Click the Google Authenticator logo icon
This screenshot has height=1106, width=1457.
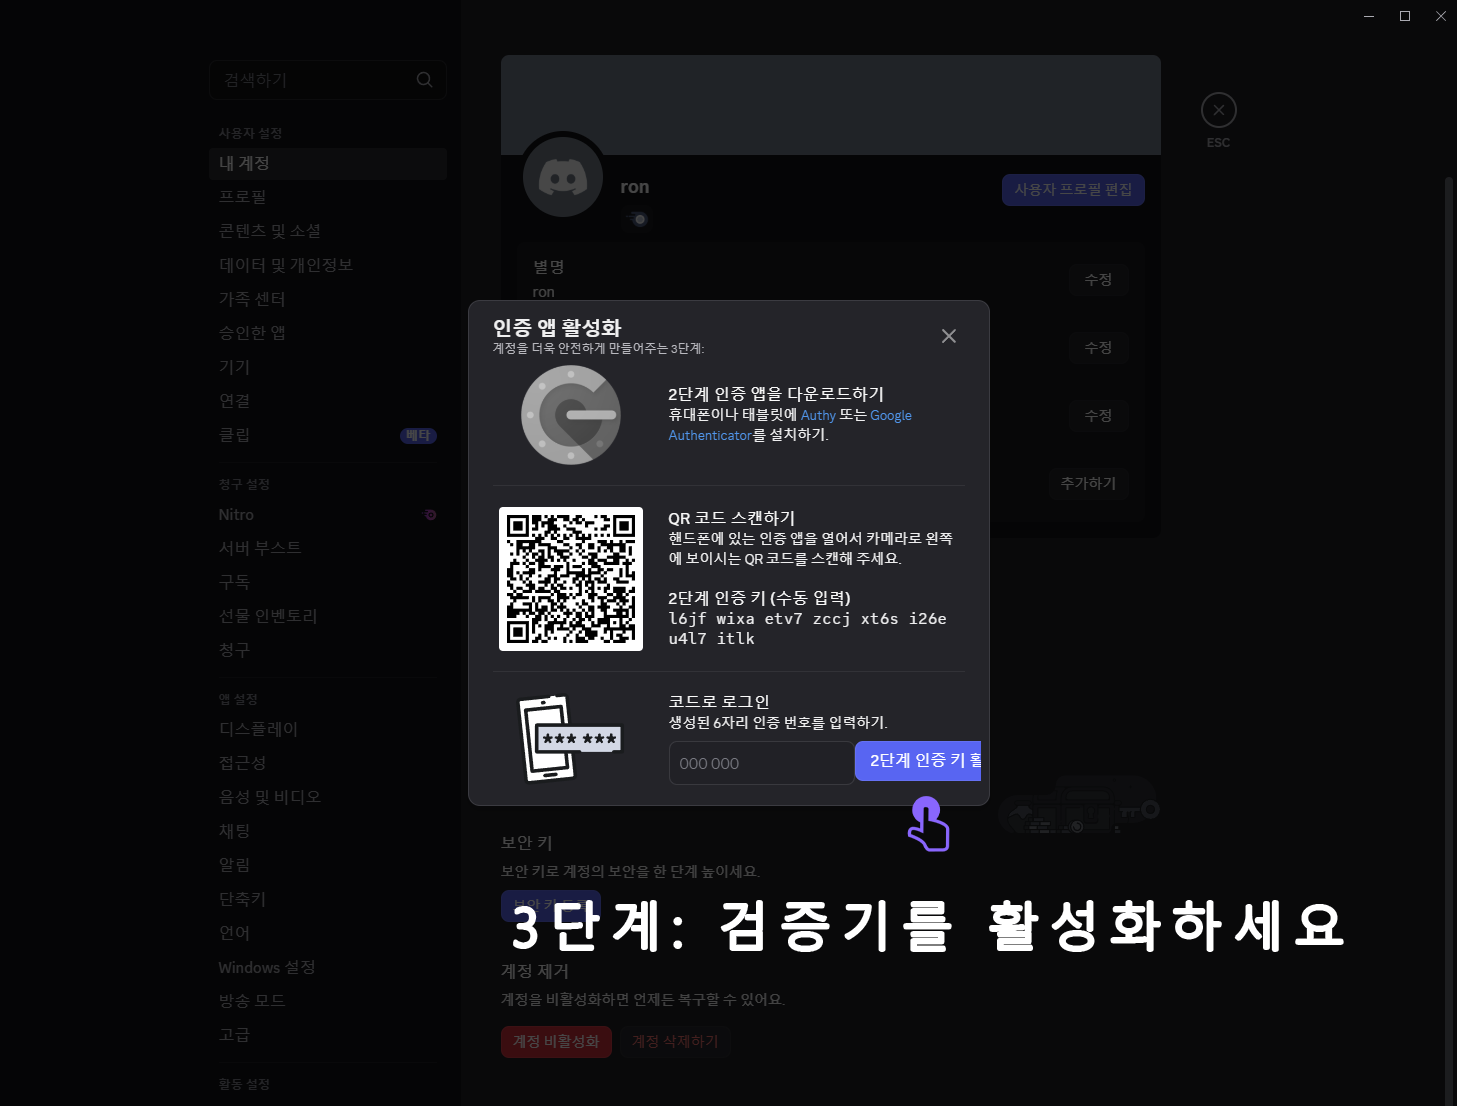pyautogui.click(x=571, y=415)
